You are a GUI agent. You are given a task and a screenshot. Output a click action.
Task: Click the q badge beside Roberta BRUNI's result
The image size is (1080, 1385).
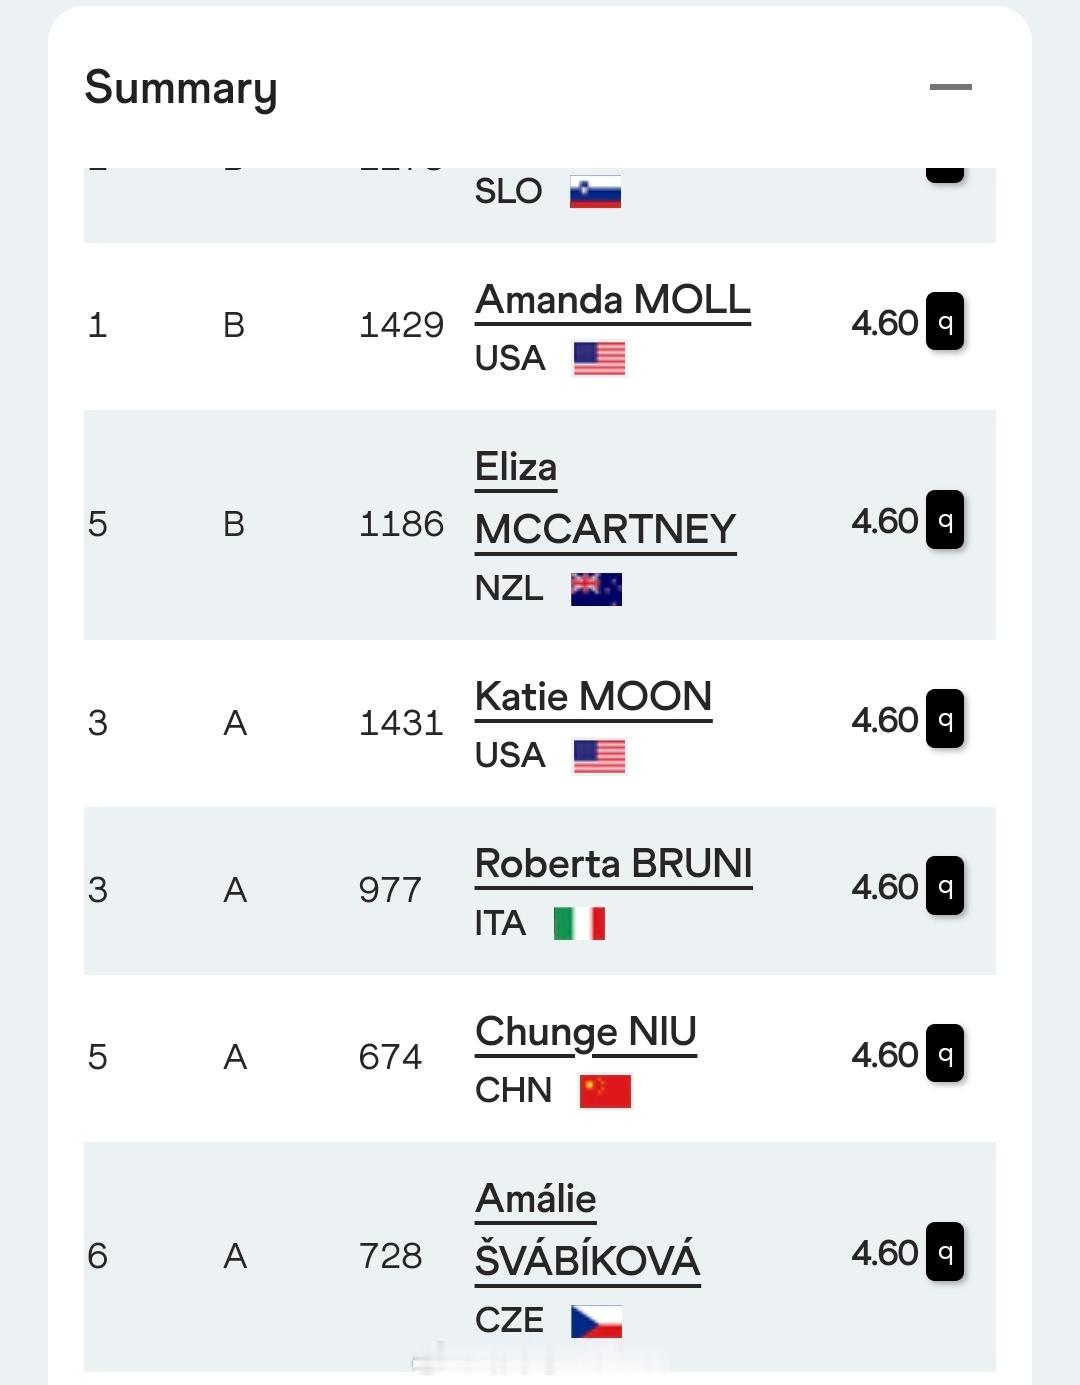(945, 885)
